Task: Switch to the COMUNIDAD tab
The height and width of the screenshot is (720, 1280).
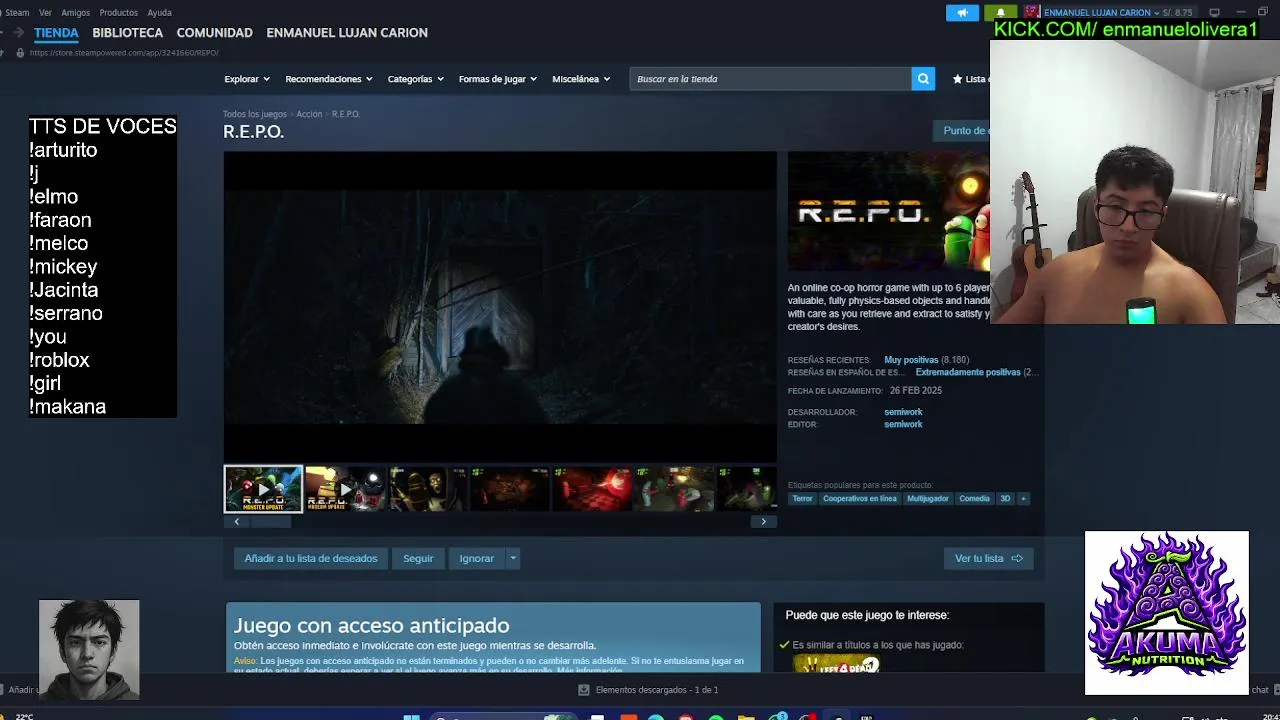Action: pyautogui.click(x=214, y=33)
